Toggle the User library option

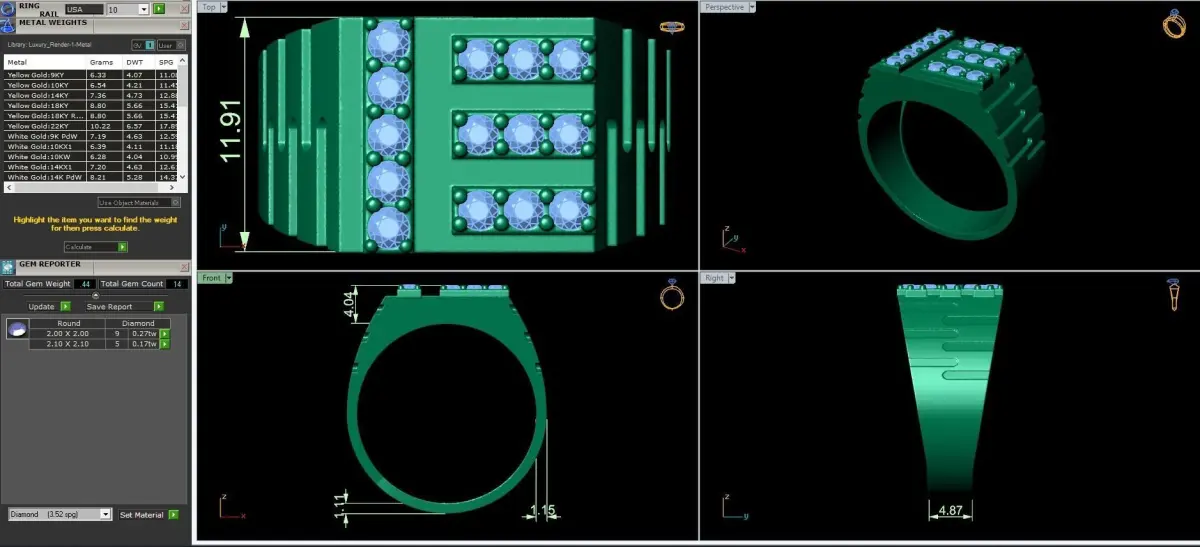point(171,45)
